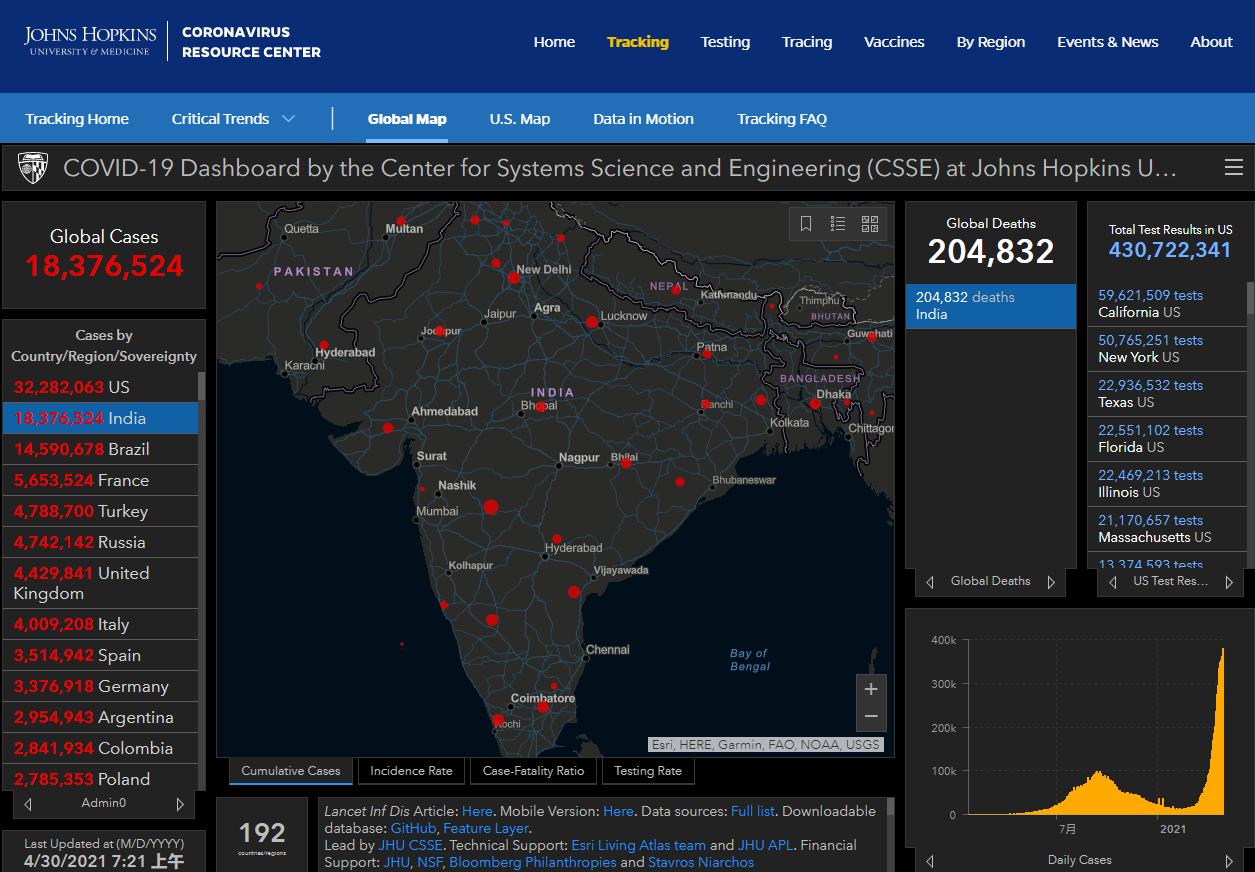Open the basemap gallery grid icon
The height and width of the screenshot is (872, 1255).
(x=869, y=224)
